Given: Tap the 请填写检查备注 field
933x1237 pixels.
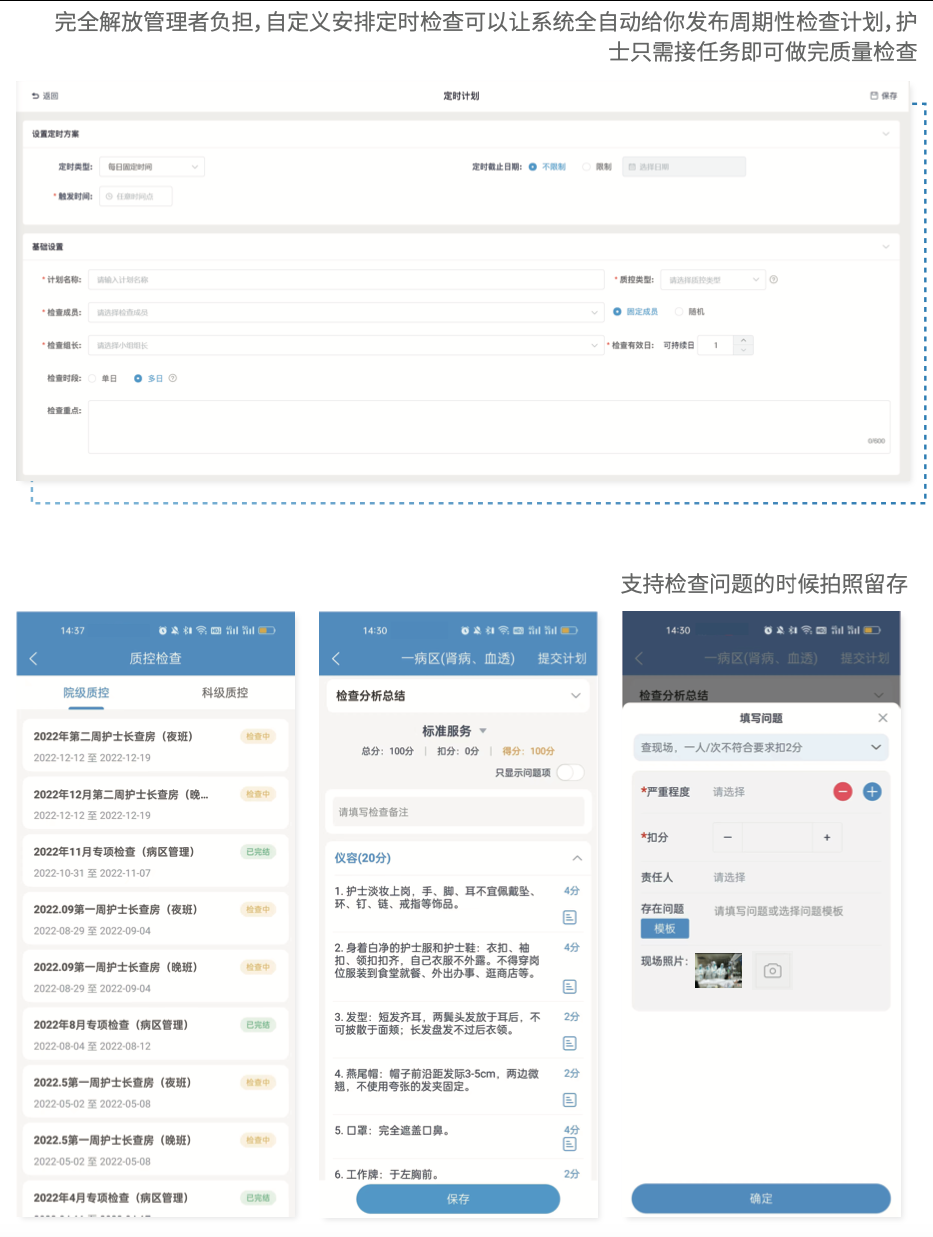Looking at the screenshot, I should point(458,812).
